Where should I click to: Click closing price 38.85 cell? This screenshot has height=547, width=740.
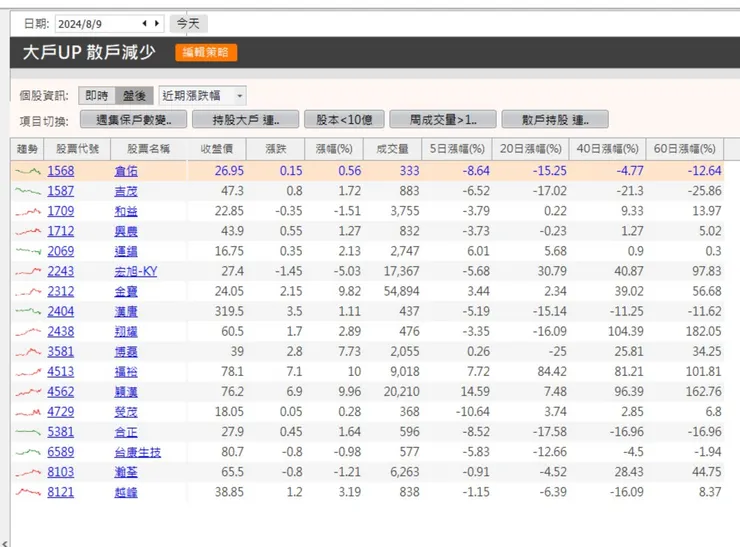[229, 492]
